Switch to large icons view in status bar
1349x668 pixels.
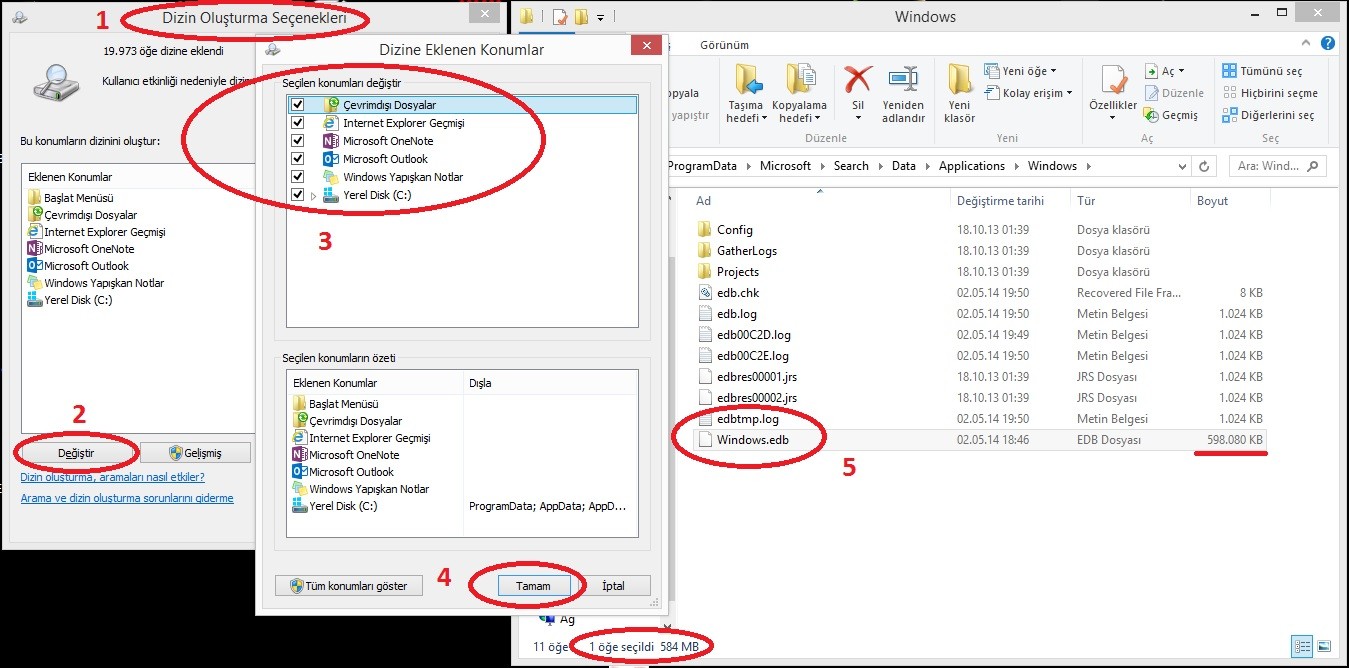(x=1324, y=646)
